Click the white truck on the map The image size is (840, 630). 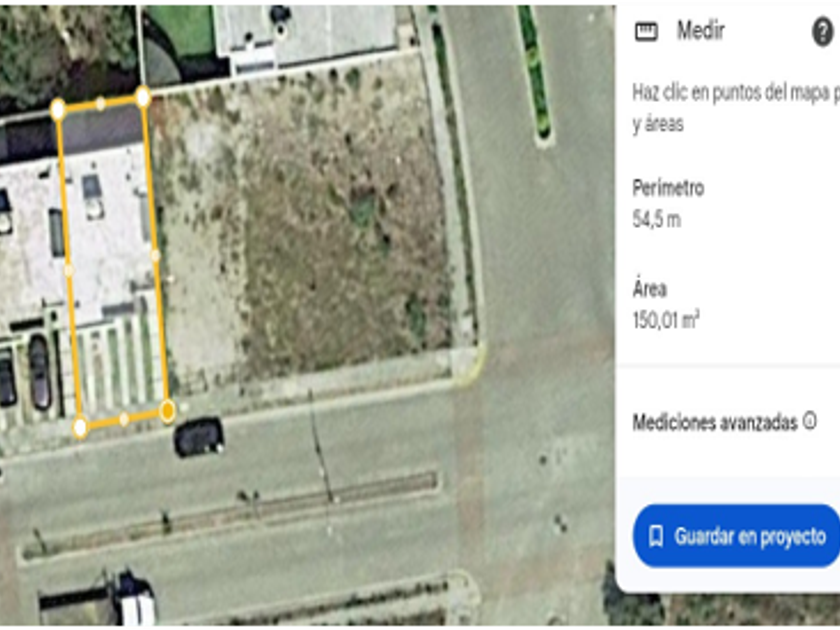(134, 600)
